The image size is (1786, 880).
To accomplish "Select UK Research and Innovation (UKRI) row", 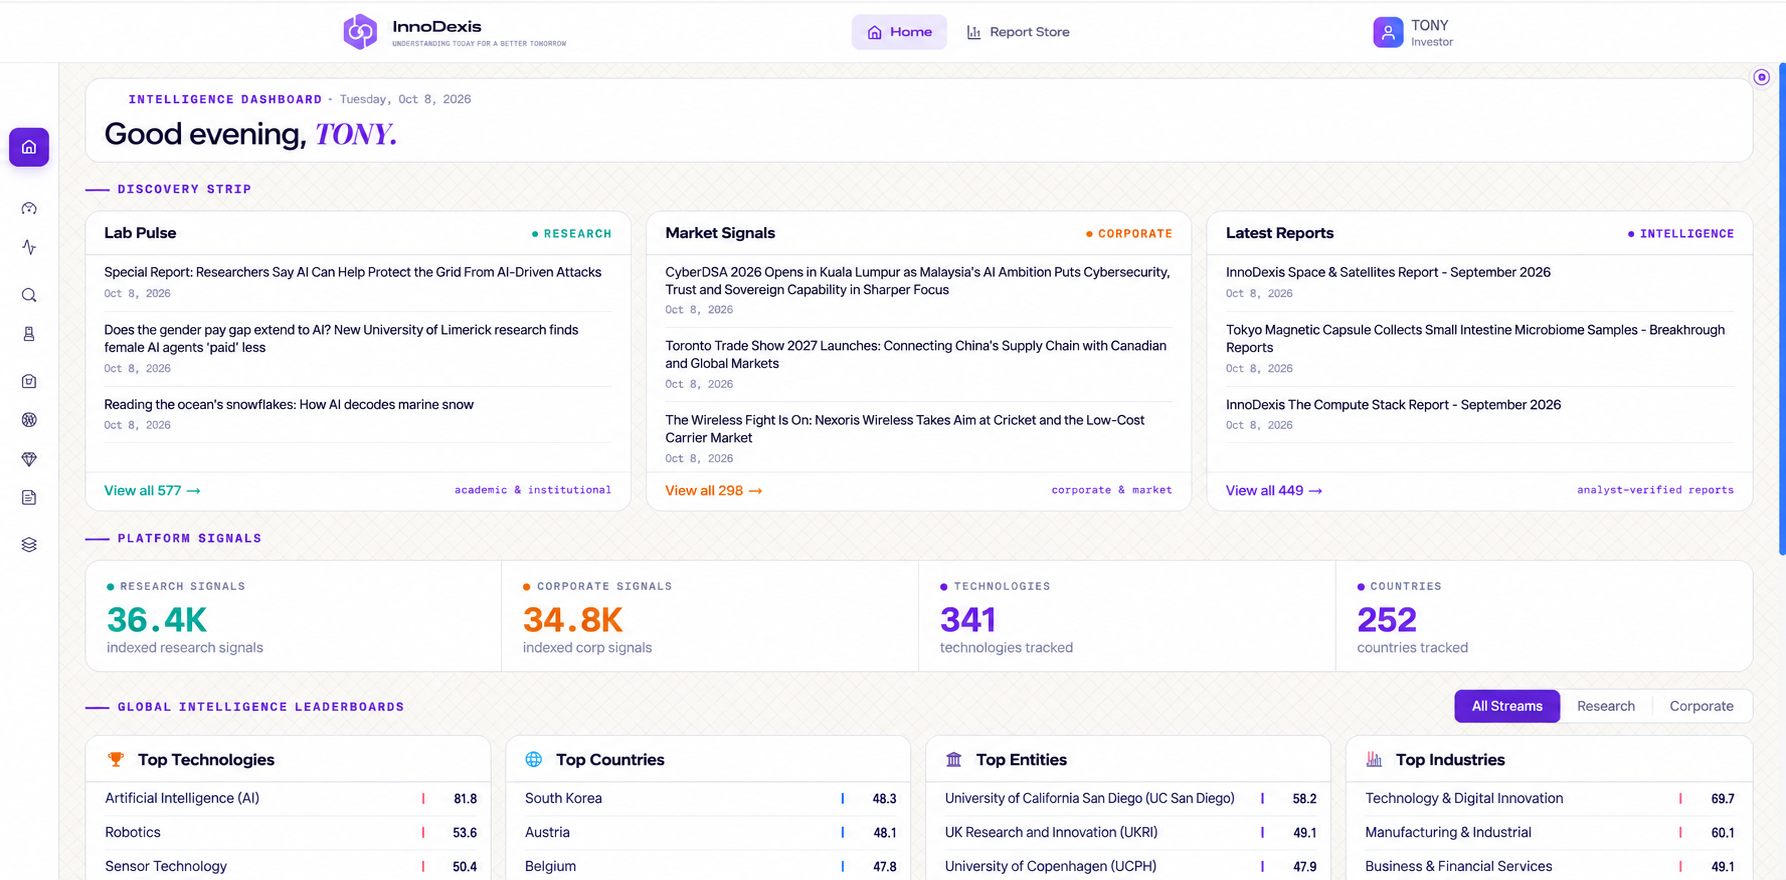I will click(x=1129, y=833).
